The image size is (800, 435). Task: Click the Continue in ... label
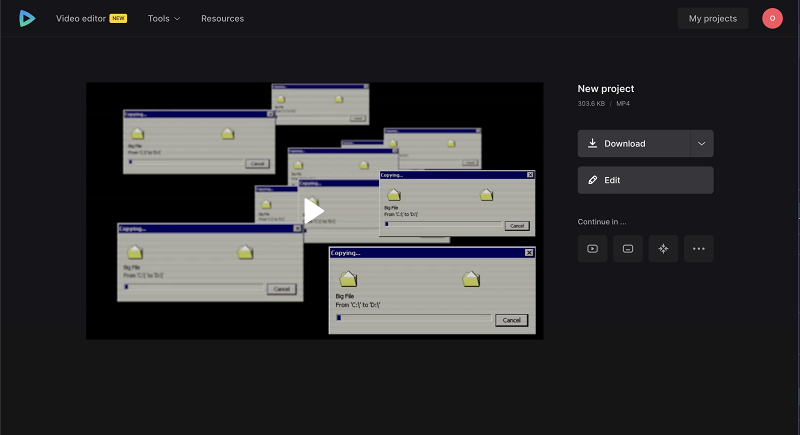click(x=602, y=222)
